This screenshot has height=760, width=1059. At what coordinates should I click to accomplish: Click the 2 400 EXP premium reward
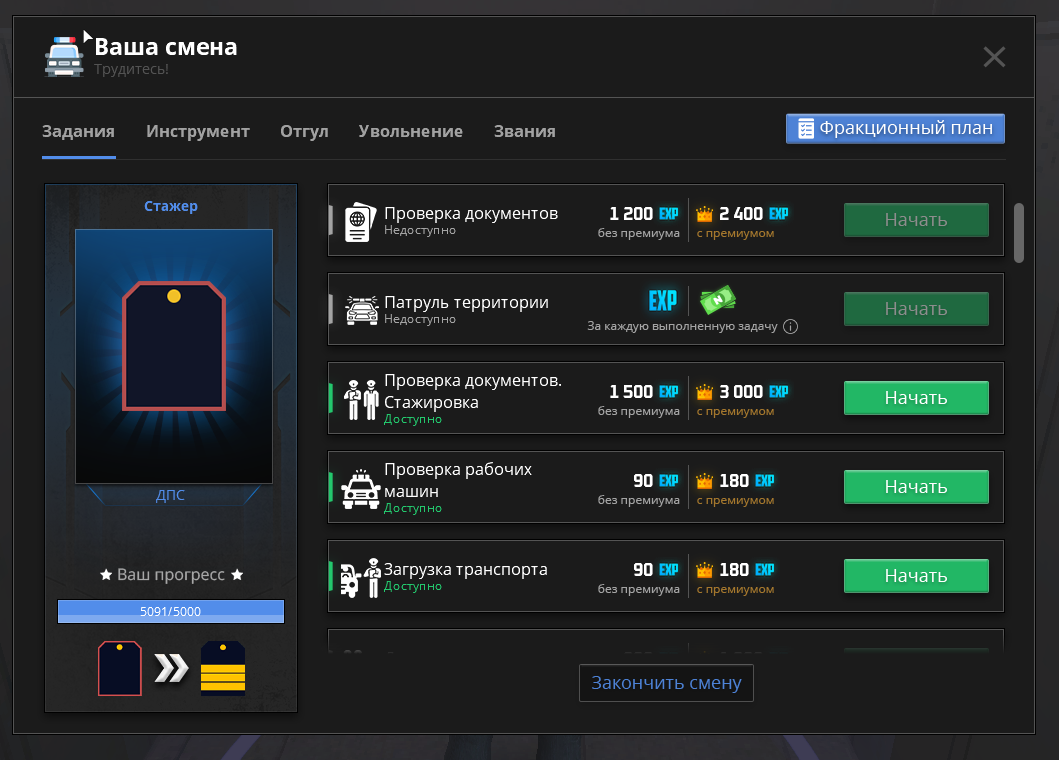tap(754, 214)
